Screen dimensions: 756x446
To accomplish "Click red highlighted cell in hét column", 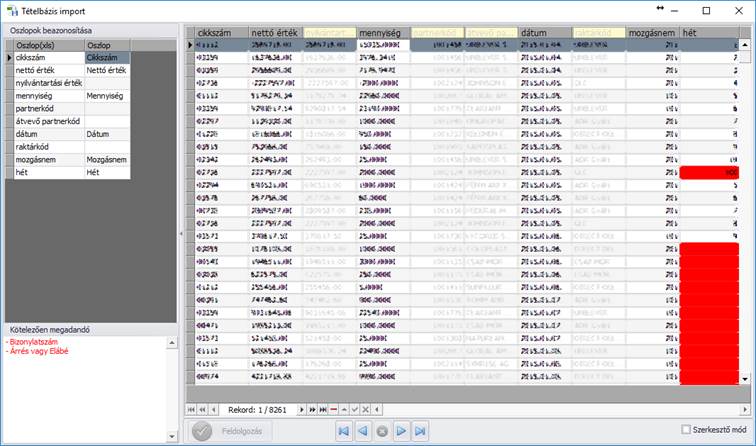I will [708, 172].
